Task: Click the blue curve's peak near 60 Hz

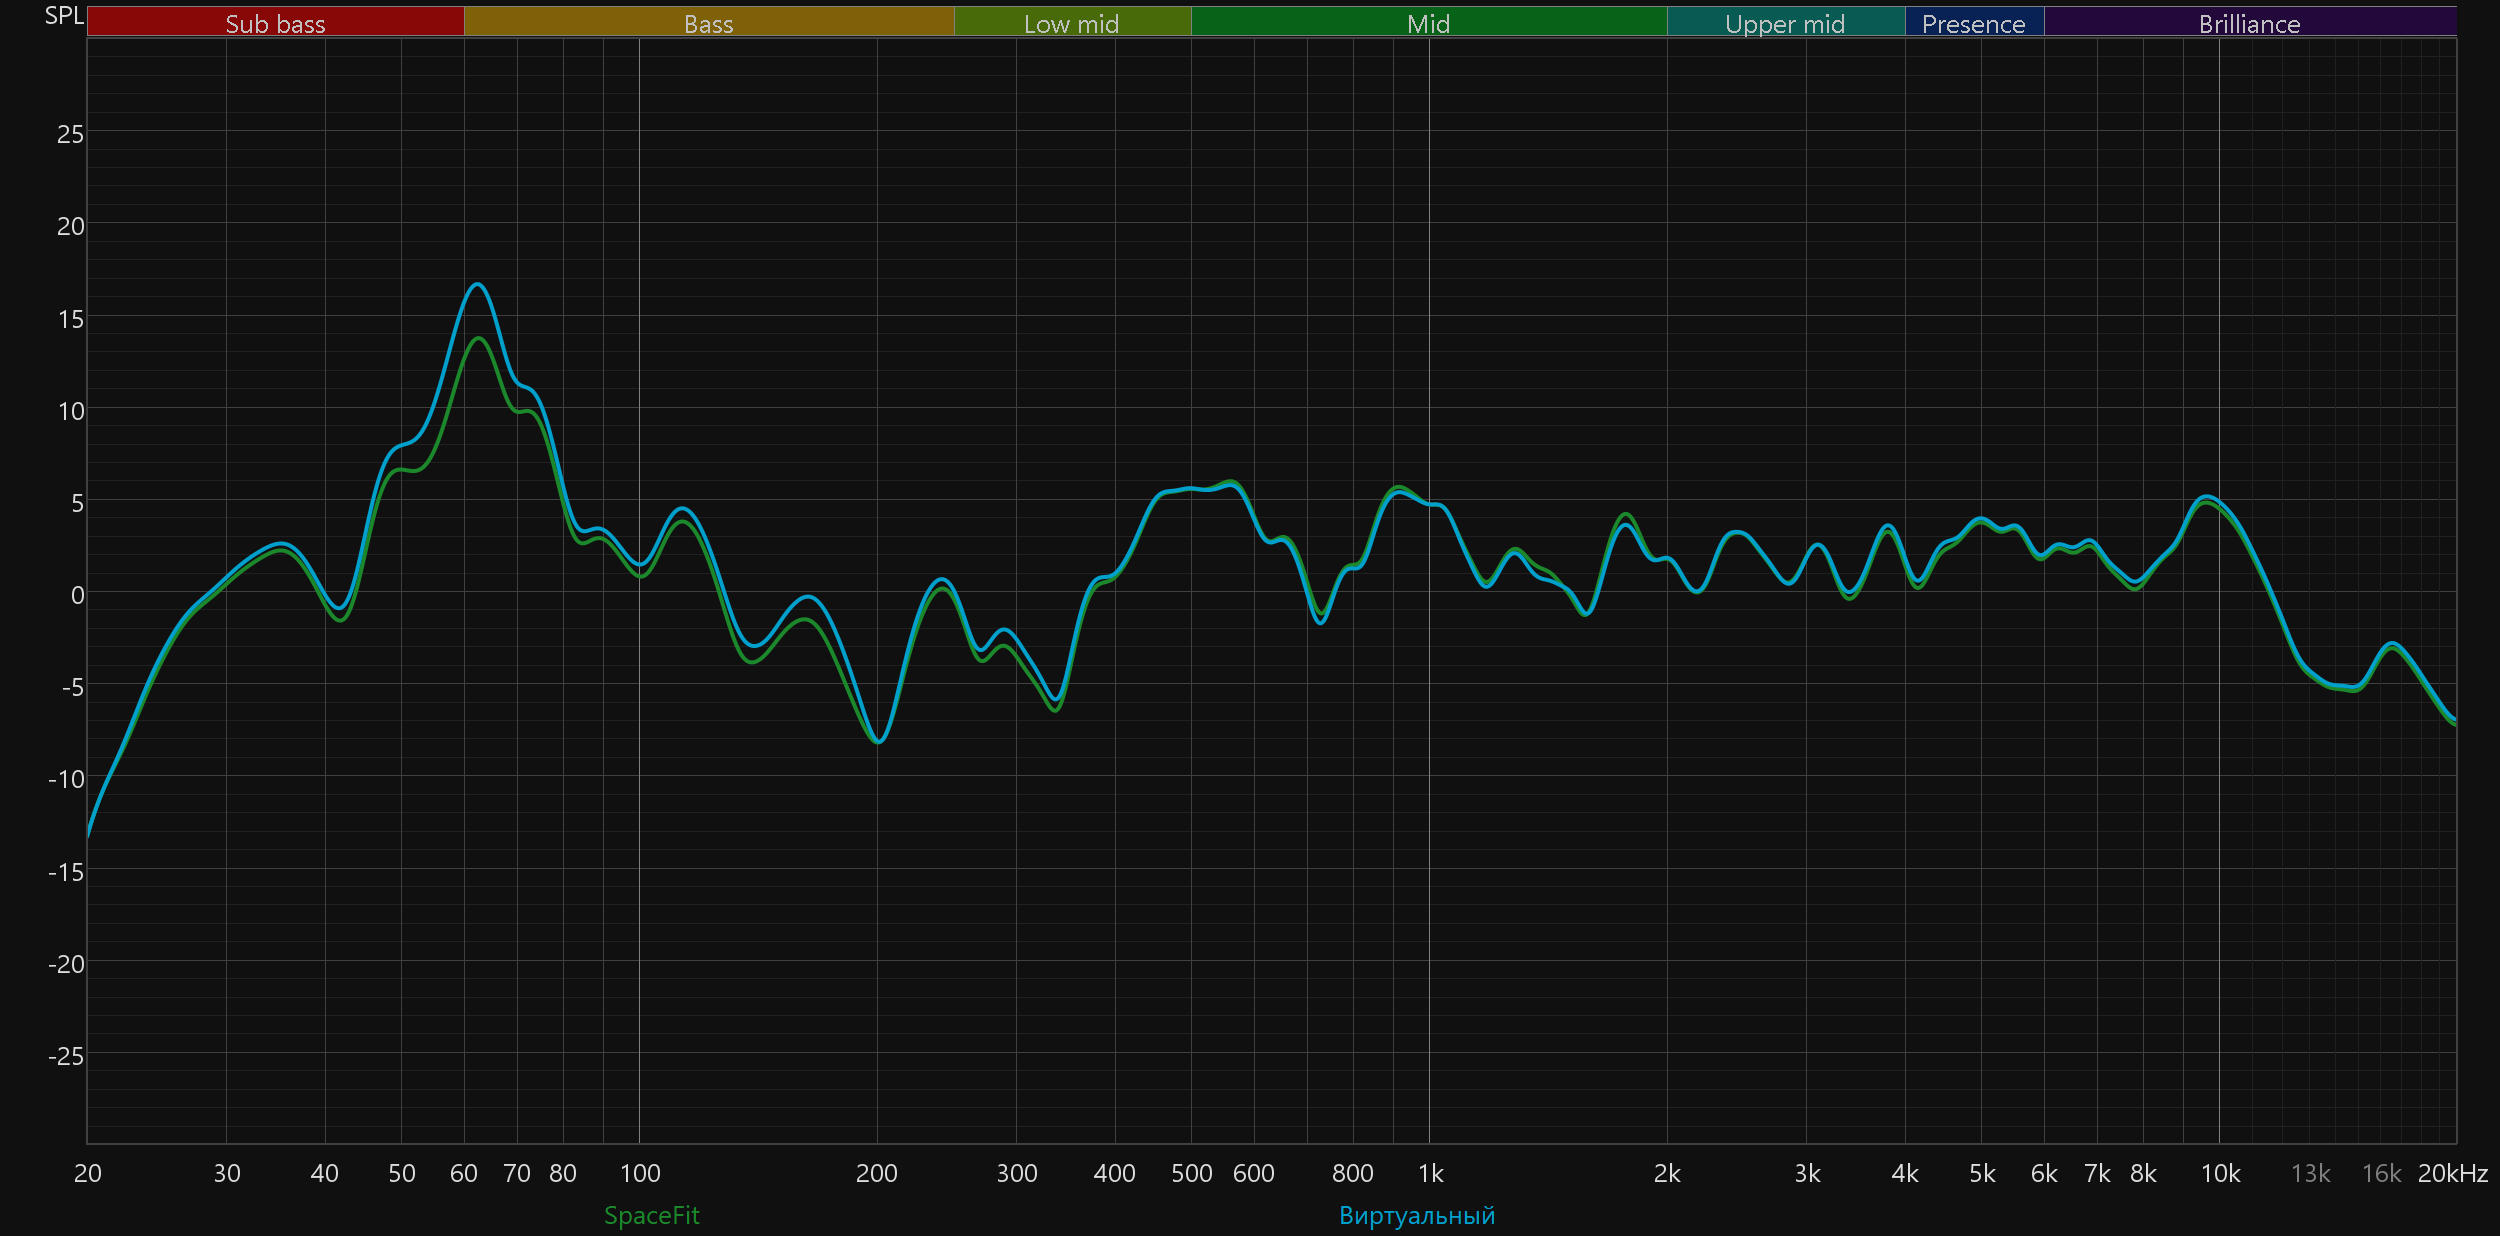Action: click(478, 285)
